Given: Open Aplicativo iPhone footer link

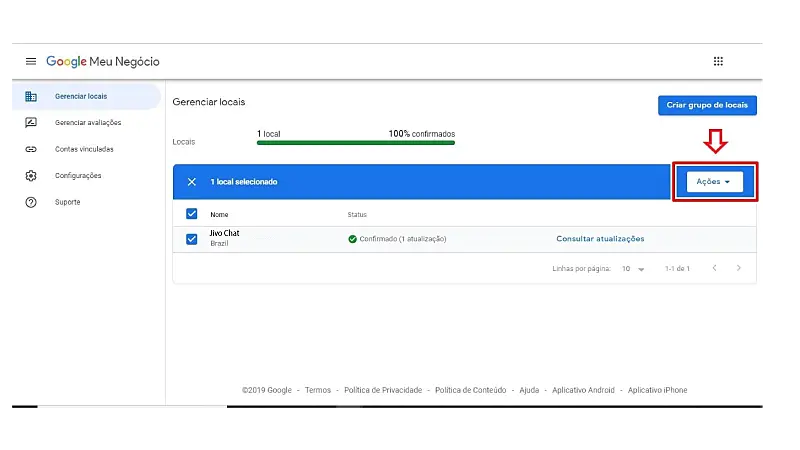Looking at the screenshot, I should click(657, 390).
